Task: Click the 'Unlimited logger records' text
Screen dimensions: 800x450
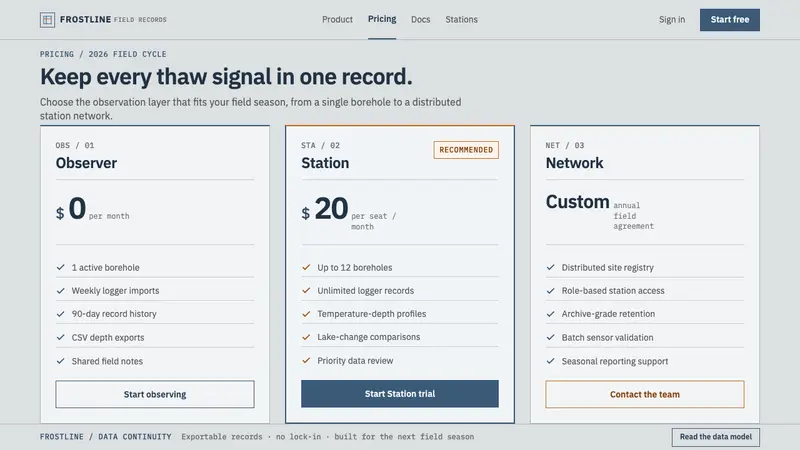Action: pyautogui.click(x=365, y=291)
